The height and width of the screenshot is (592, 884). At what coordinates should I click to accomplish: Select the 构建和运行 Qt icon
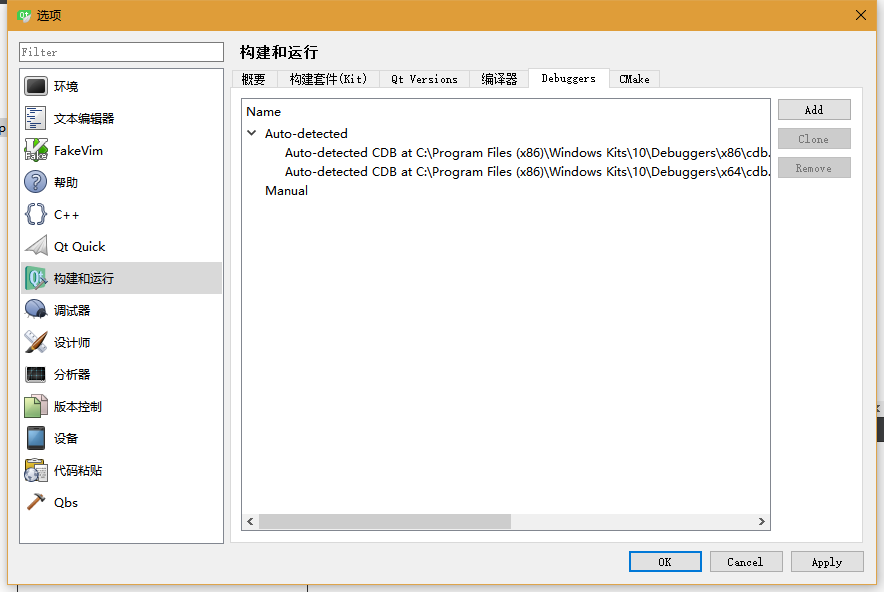[x=36, y=279]
